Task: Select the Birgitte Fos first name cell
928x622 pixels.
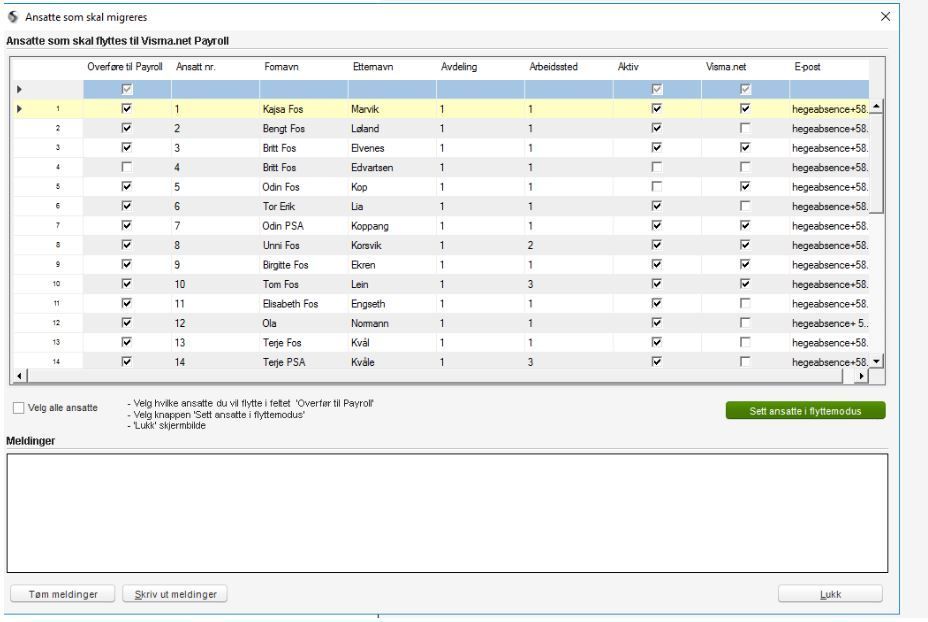Action: coord(304,265)
